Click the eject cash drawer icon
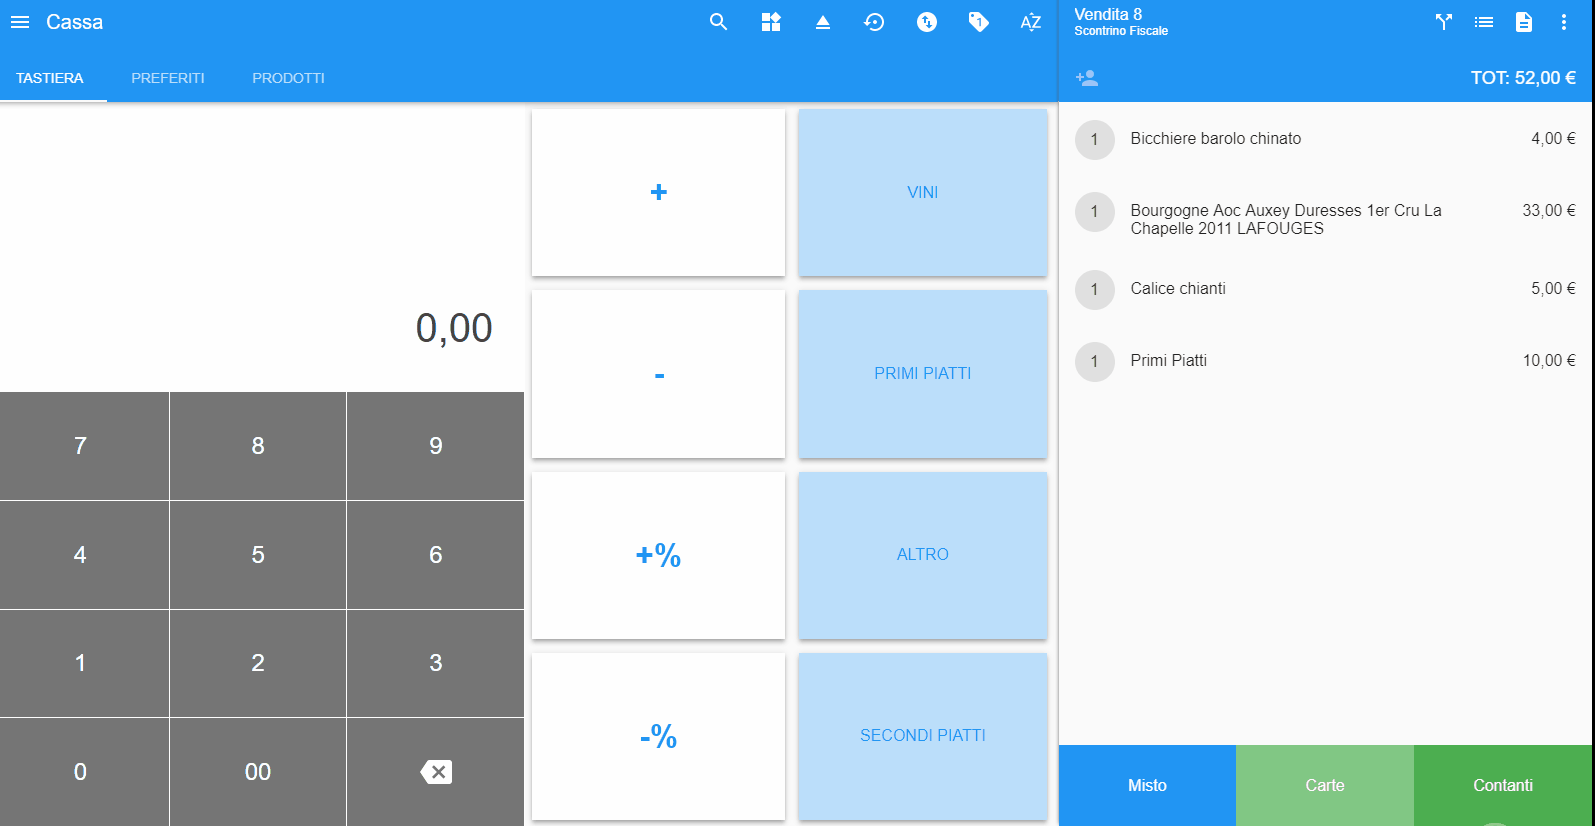 pos(823,22)
